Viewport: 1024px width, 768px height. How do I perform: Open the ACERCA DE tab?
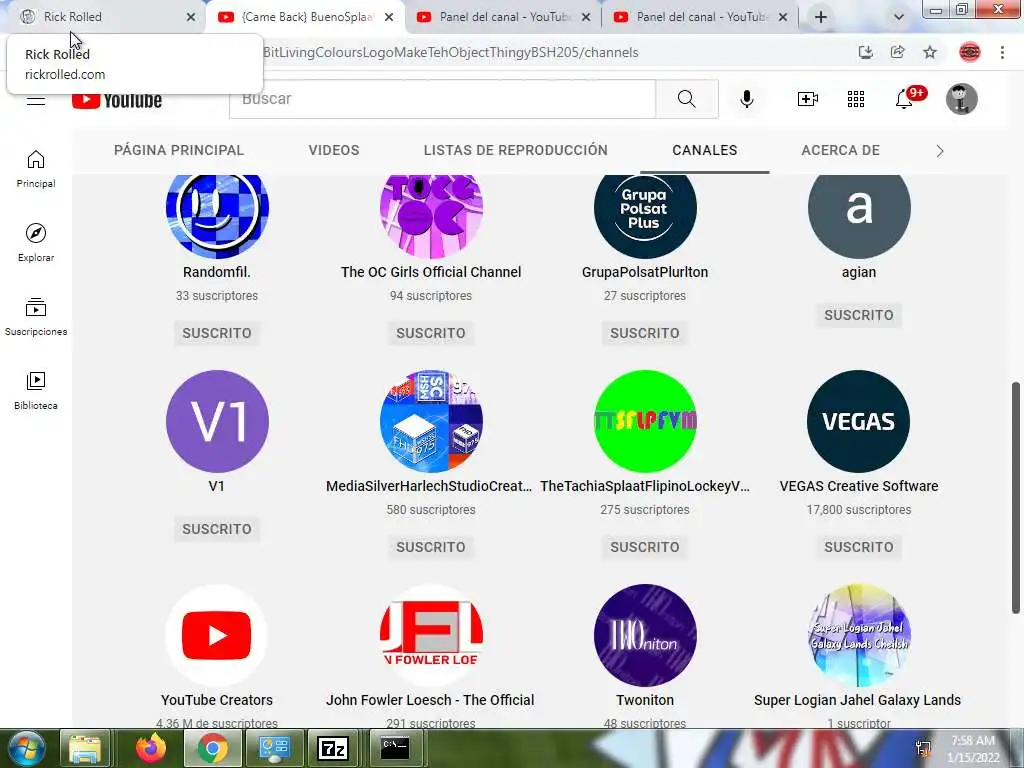click(840, 150)
